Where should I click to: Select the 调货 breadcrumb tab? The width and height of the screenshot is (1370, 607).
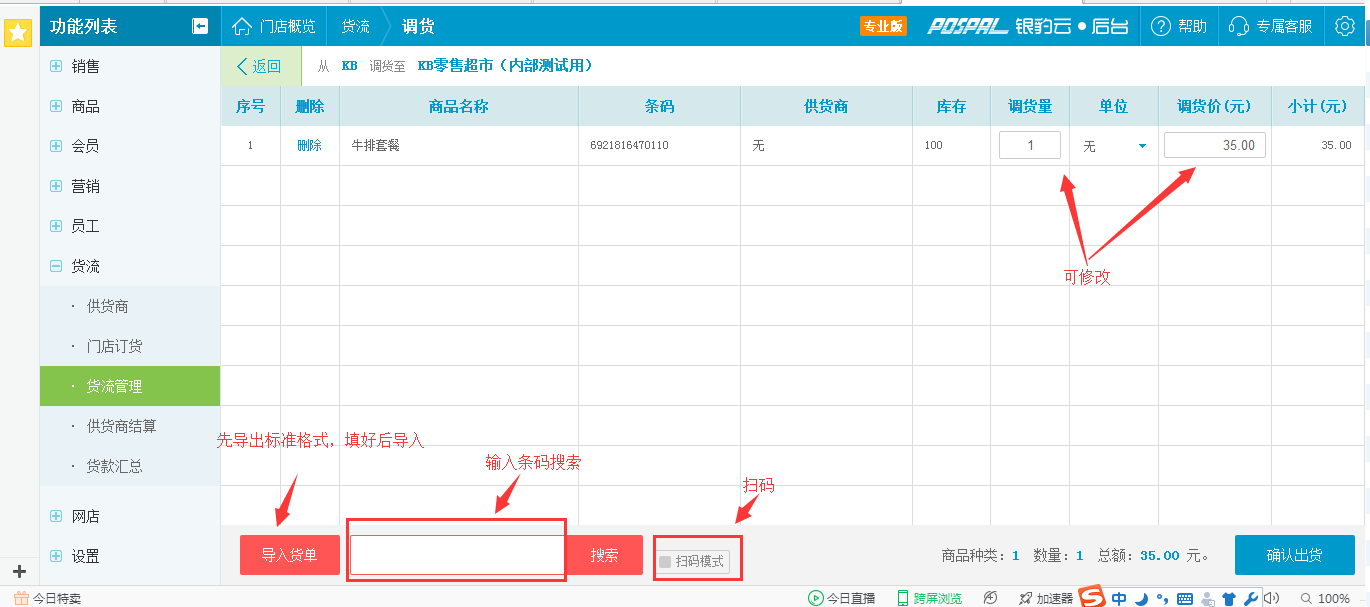(418, 26)
